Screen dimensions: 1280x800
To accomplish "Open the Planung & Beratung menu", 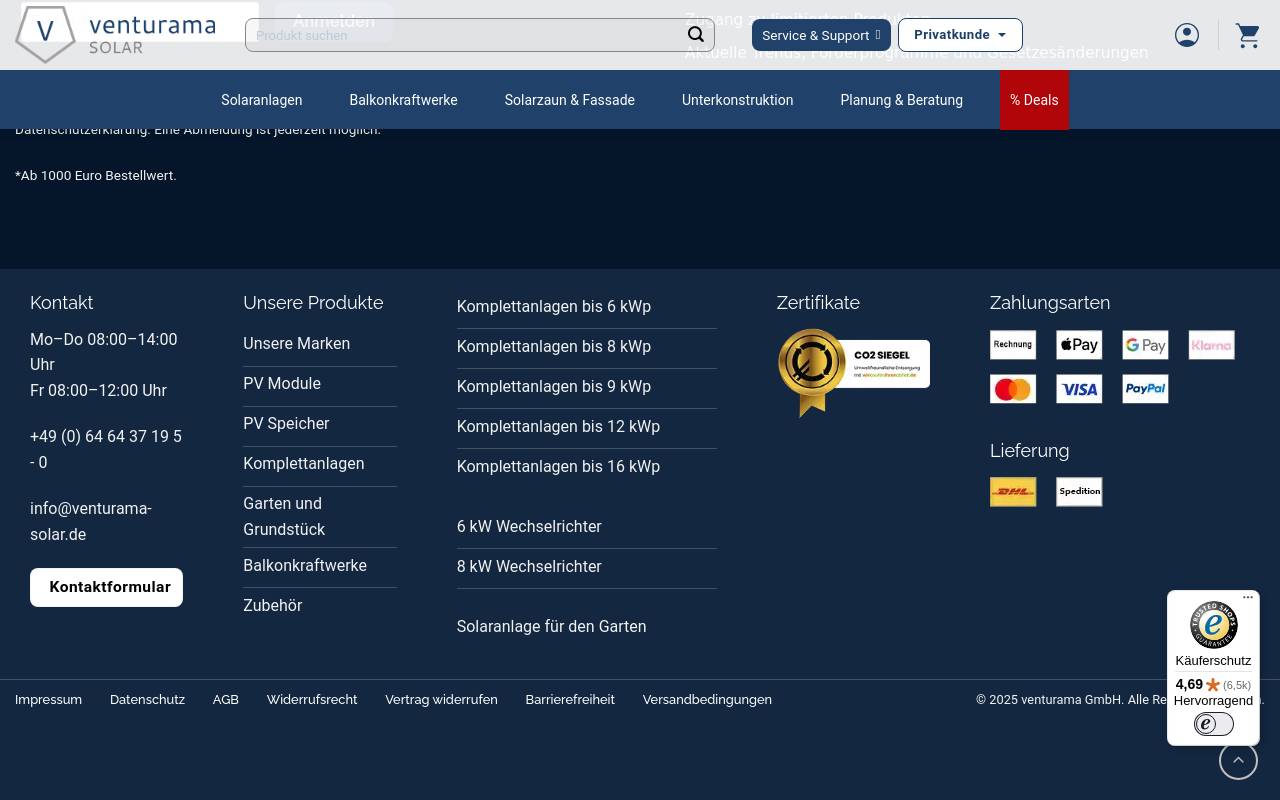I will point(902,100).
